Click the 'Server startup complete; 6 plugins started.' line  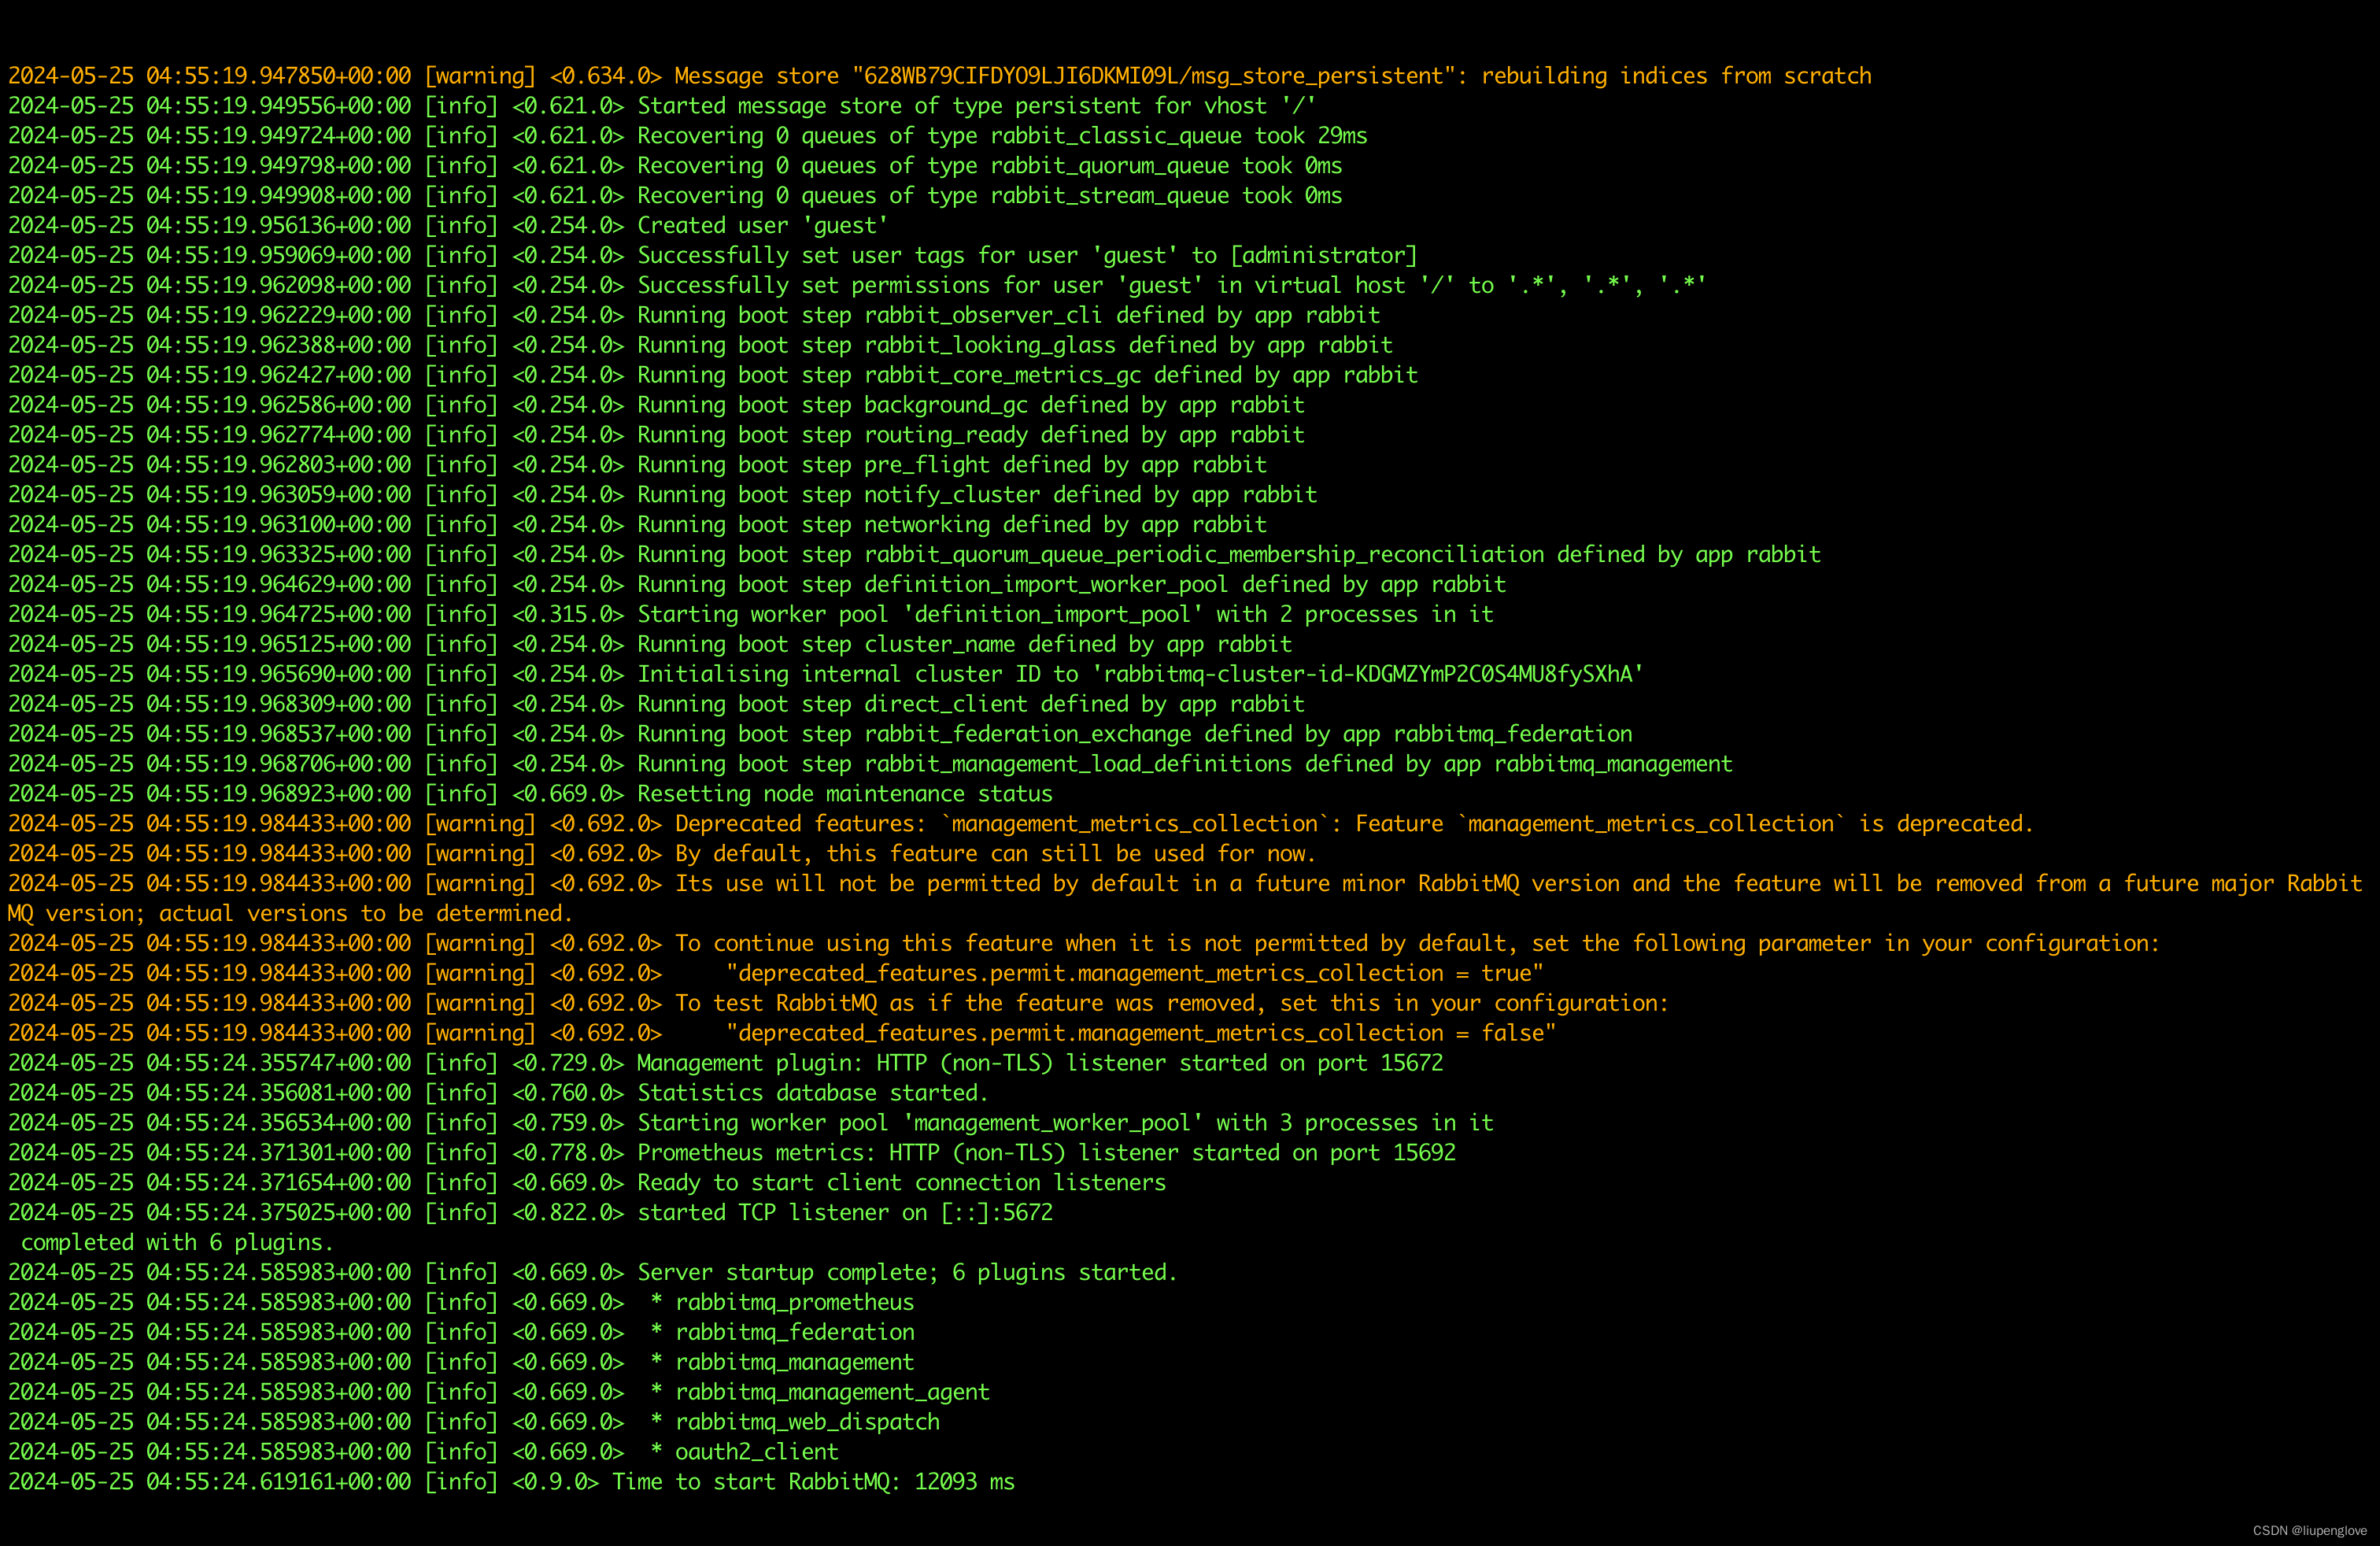point(593,1273)
